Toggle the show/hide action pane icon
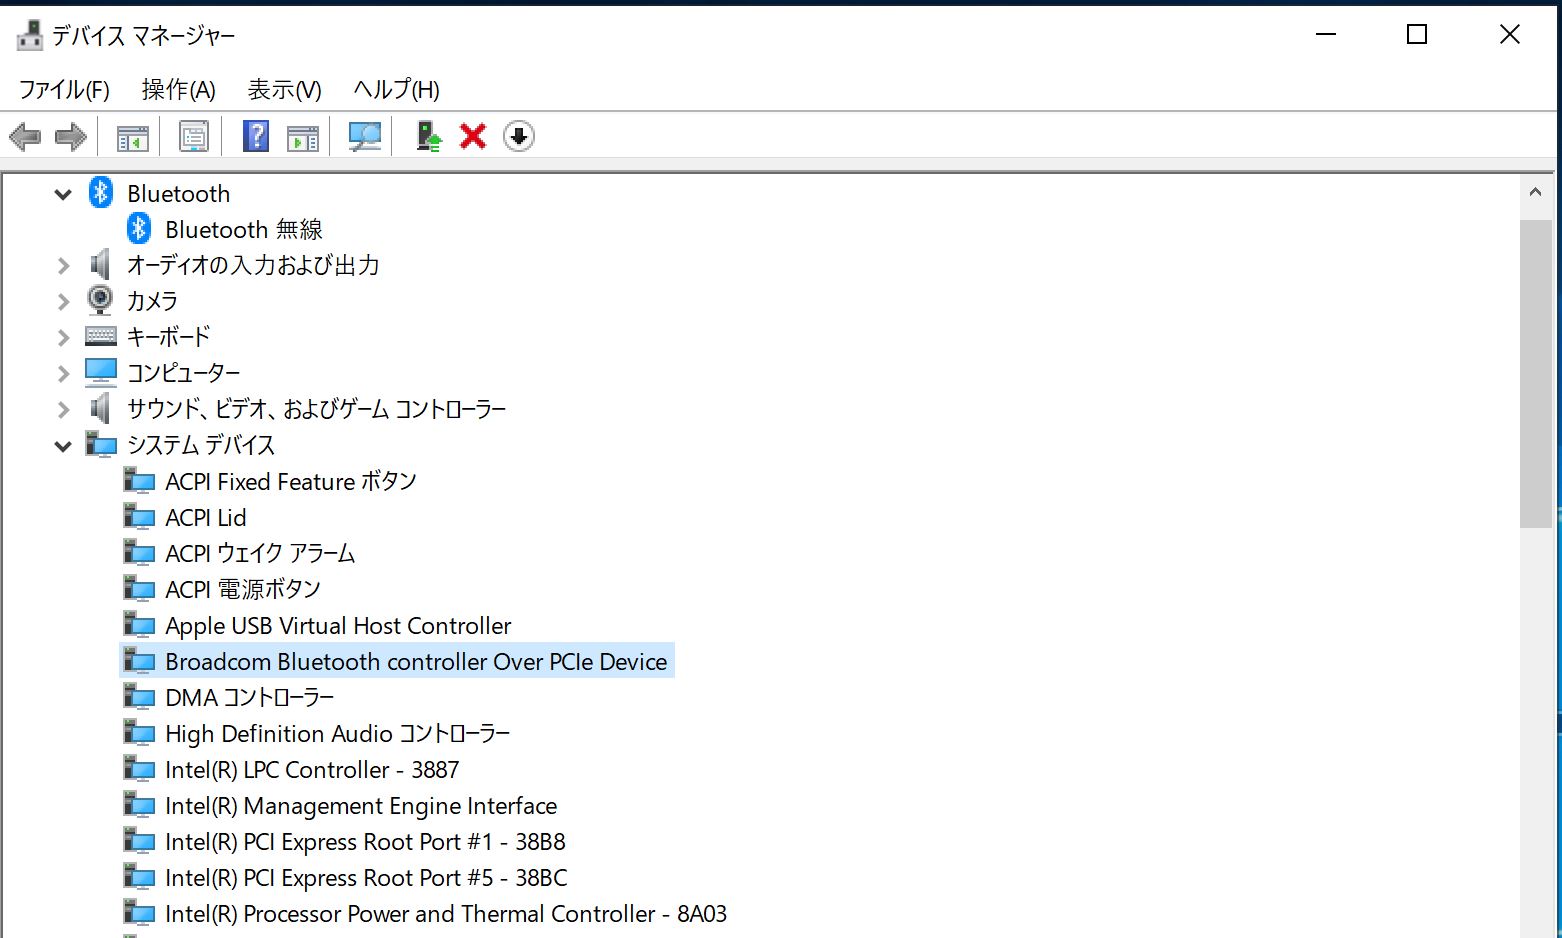Screen dimensions: 1562x938 [302, 137]
